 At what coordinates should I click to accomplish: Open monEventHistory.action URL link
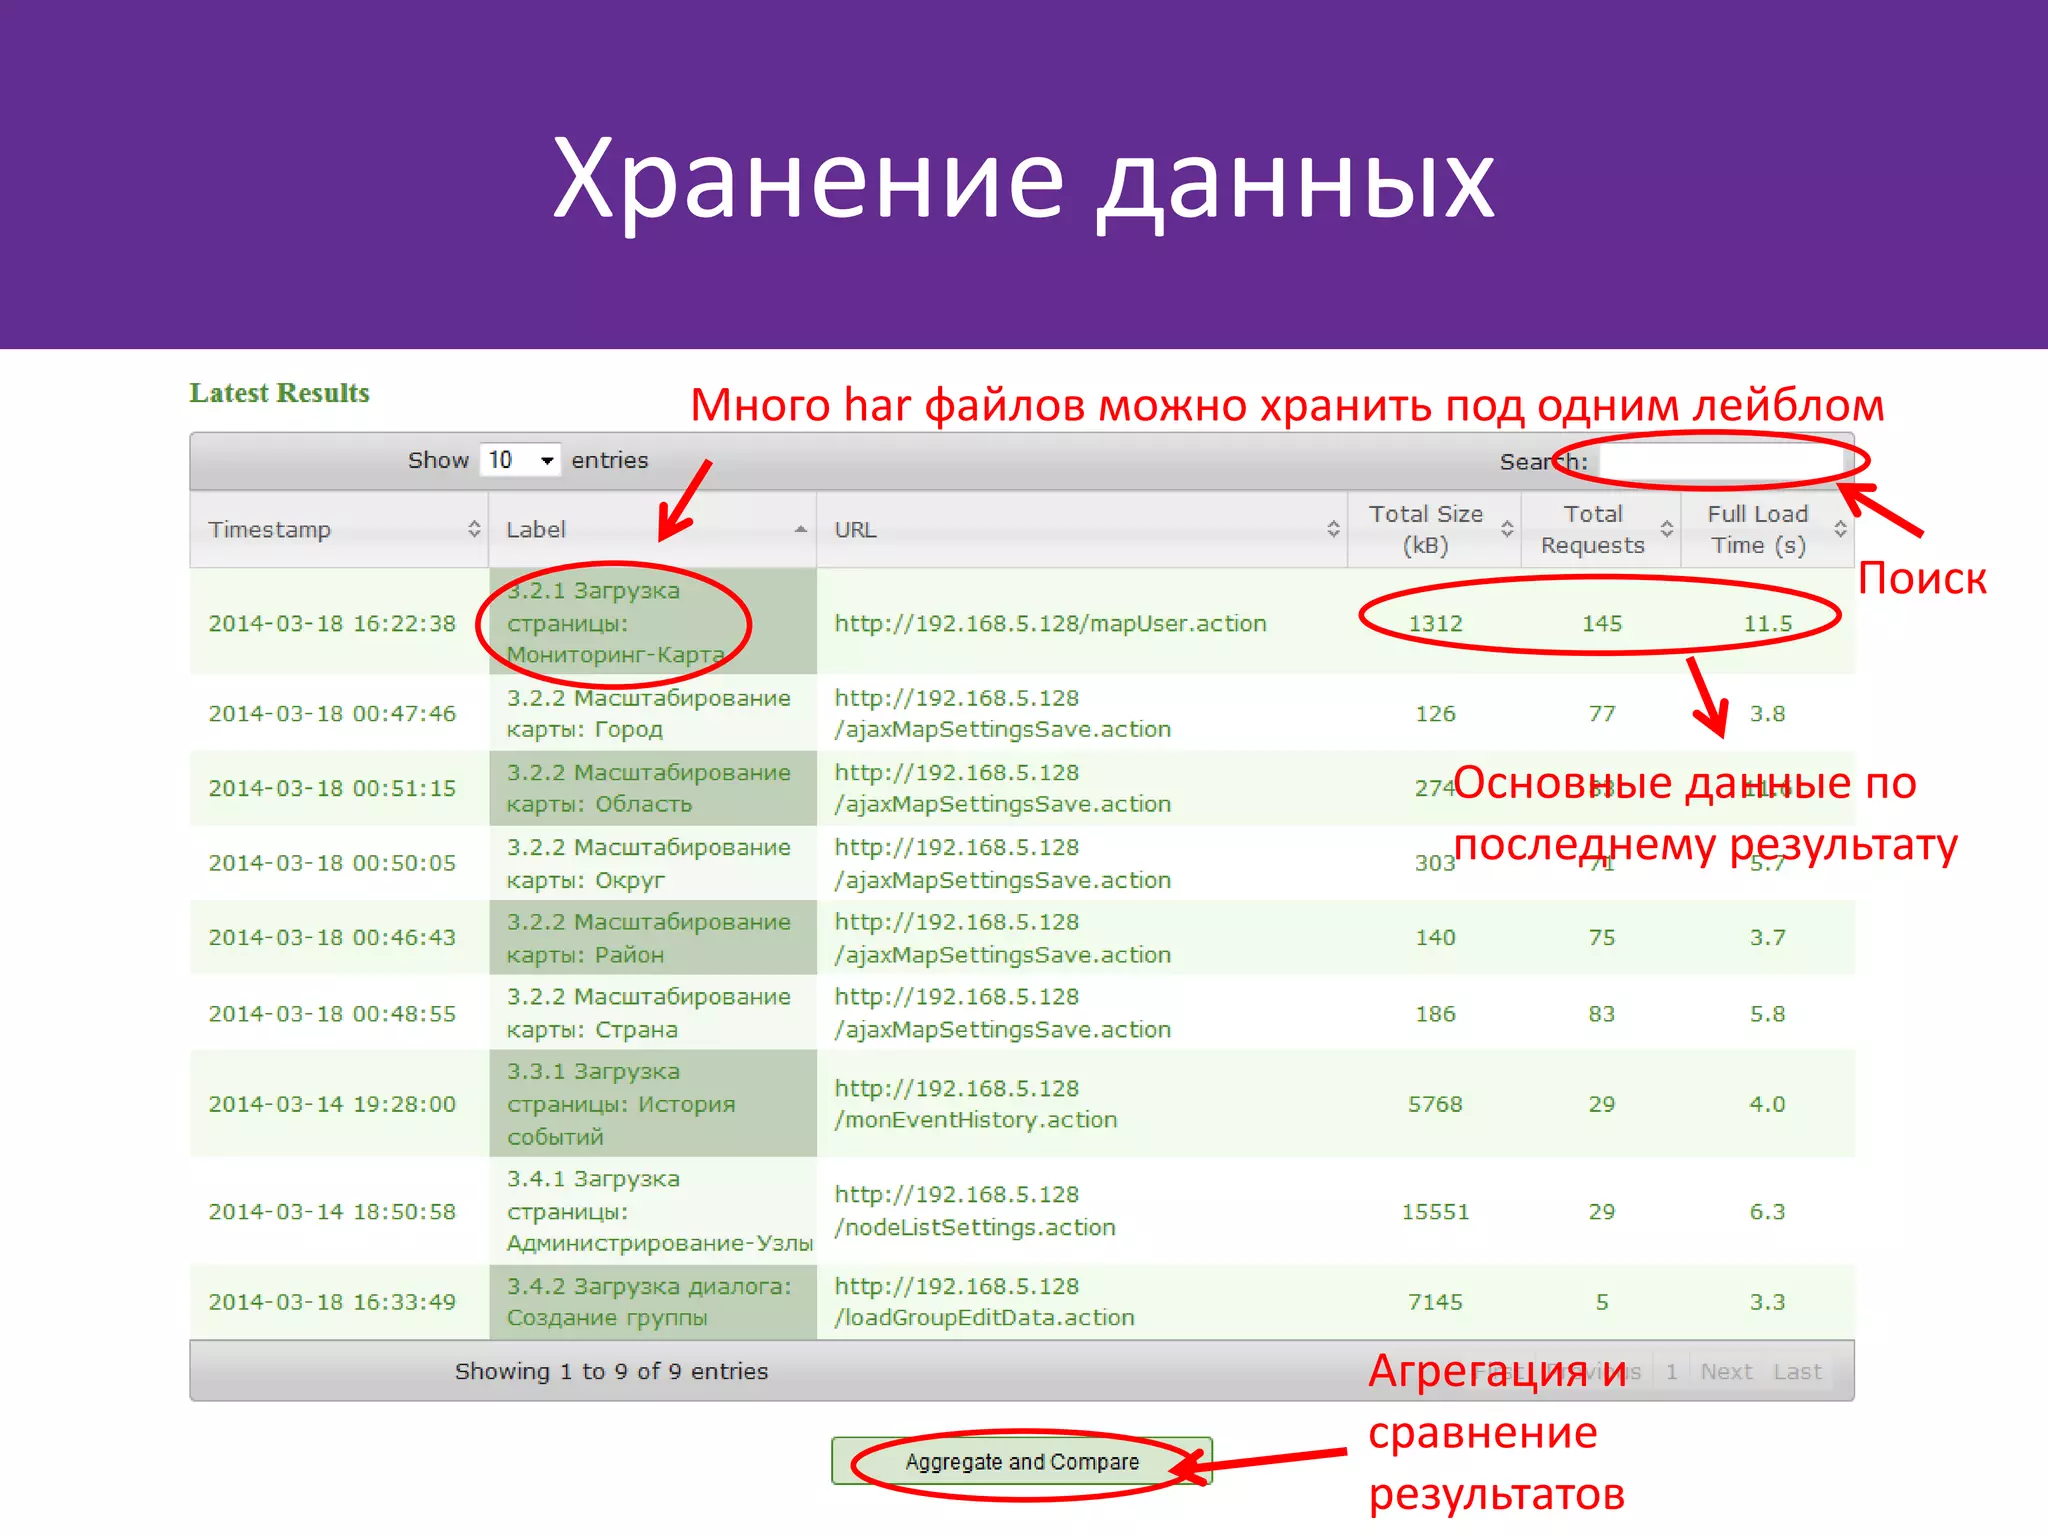[976, 1104]
